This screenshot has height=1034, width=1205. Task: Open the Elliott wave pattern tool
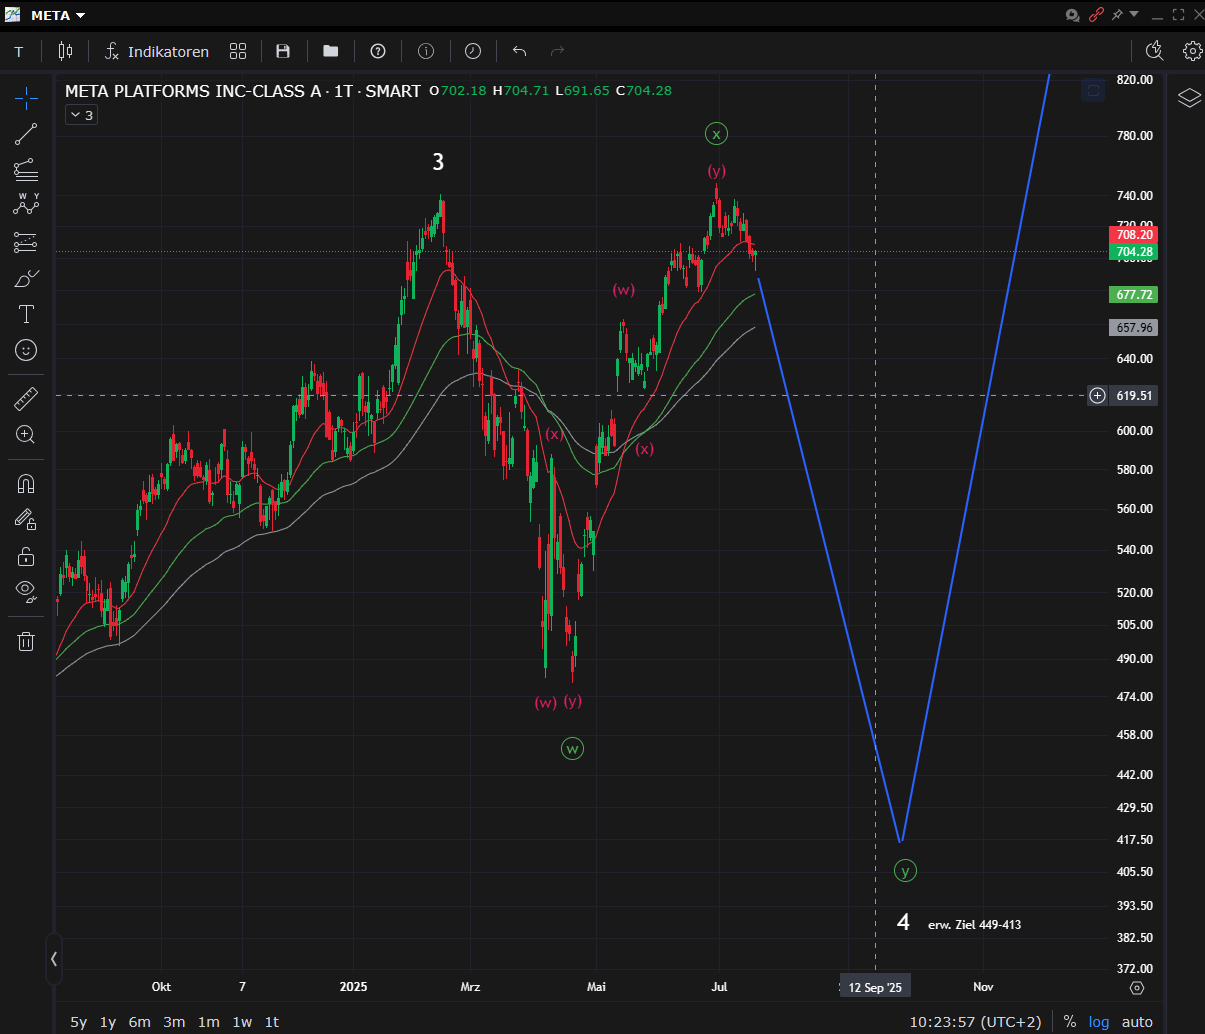(26, 204)
